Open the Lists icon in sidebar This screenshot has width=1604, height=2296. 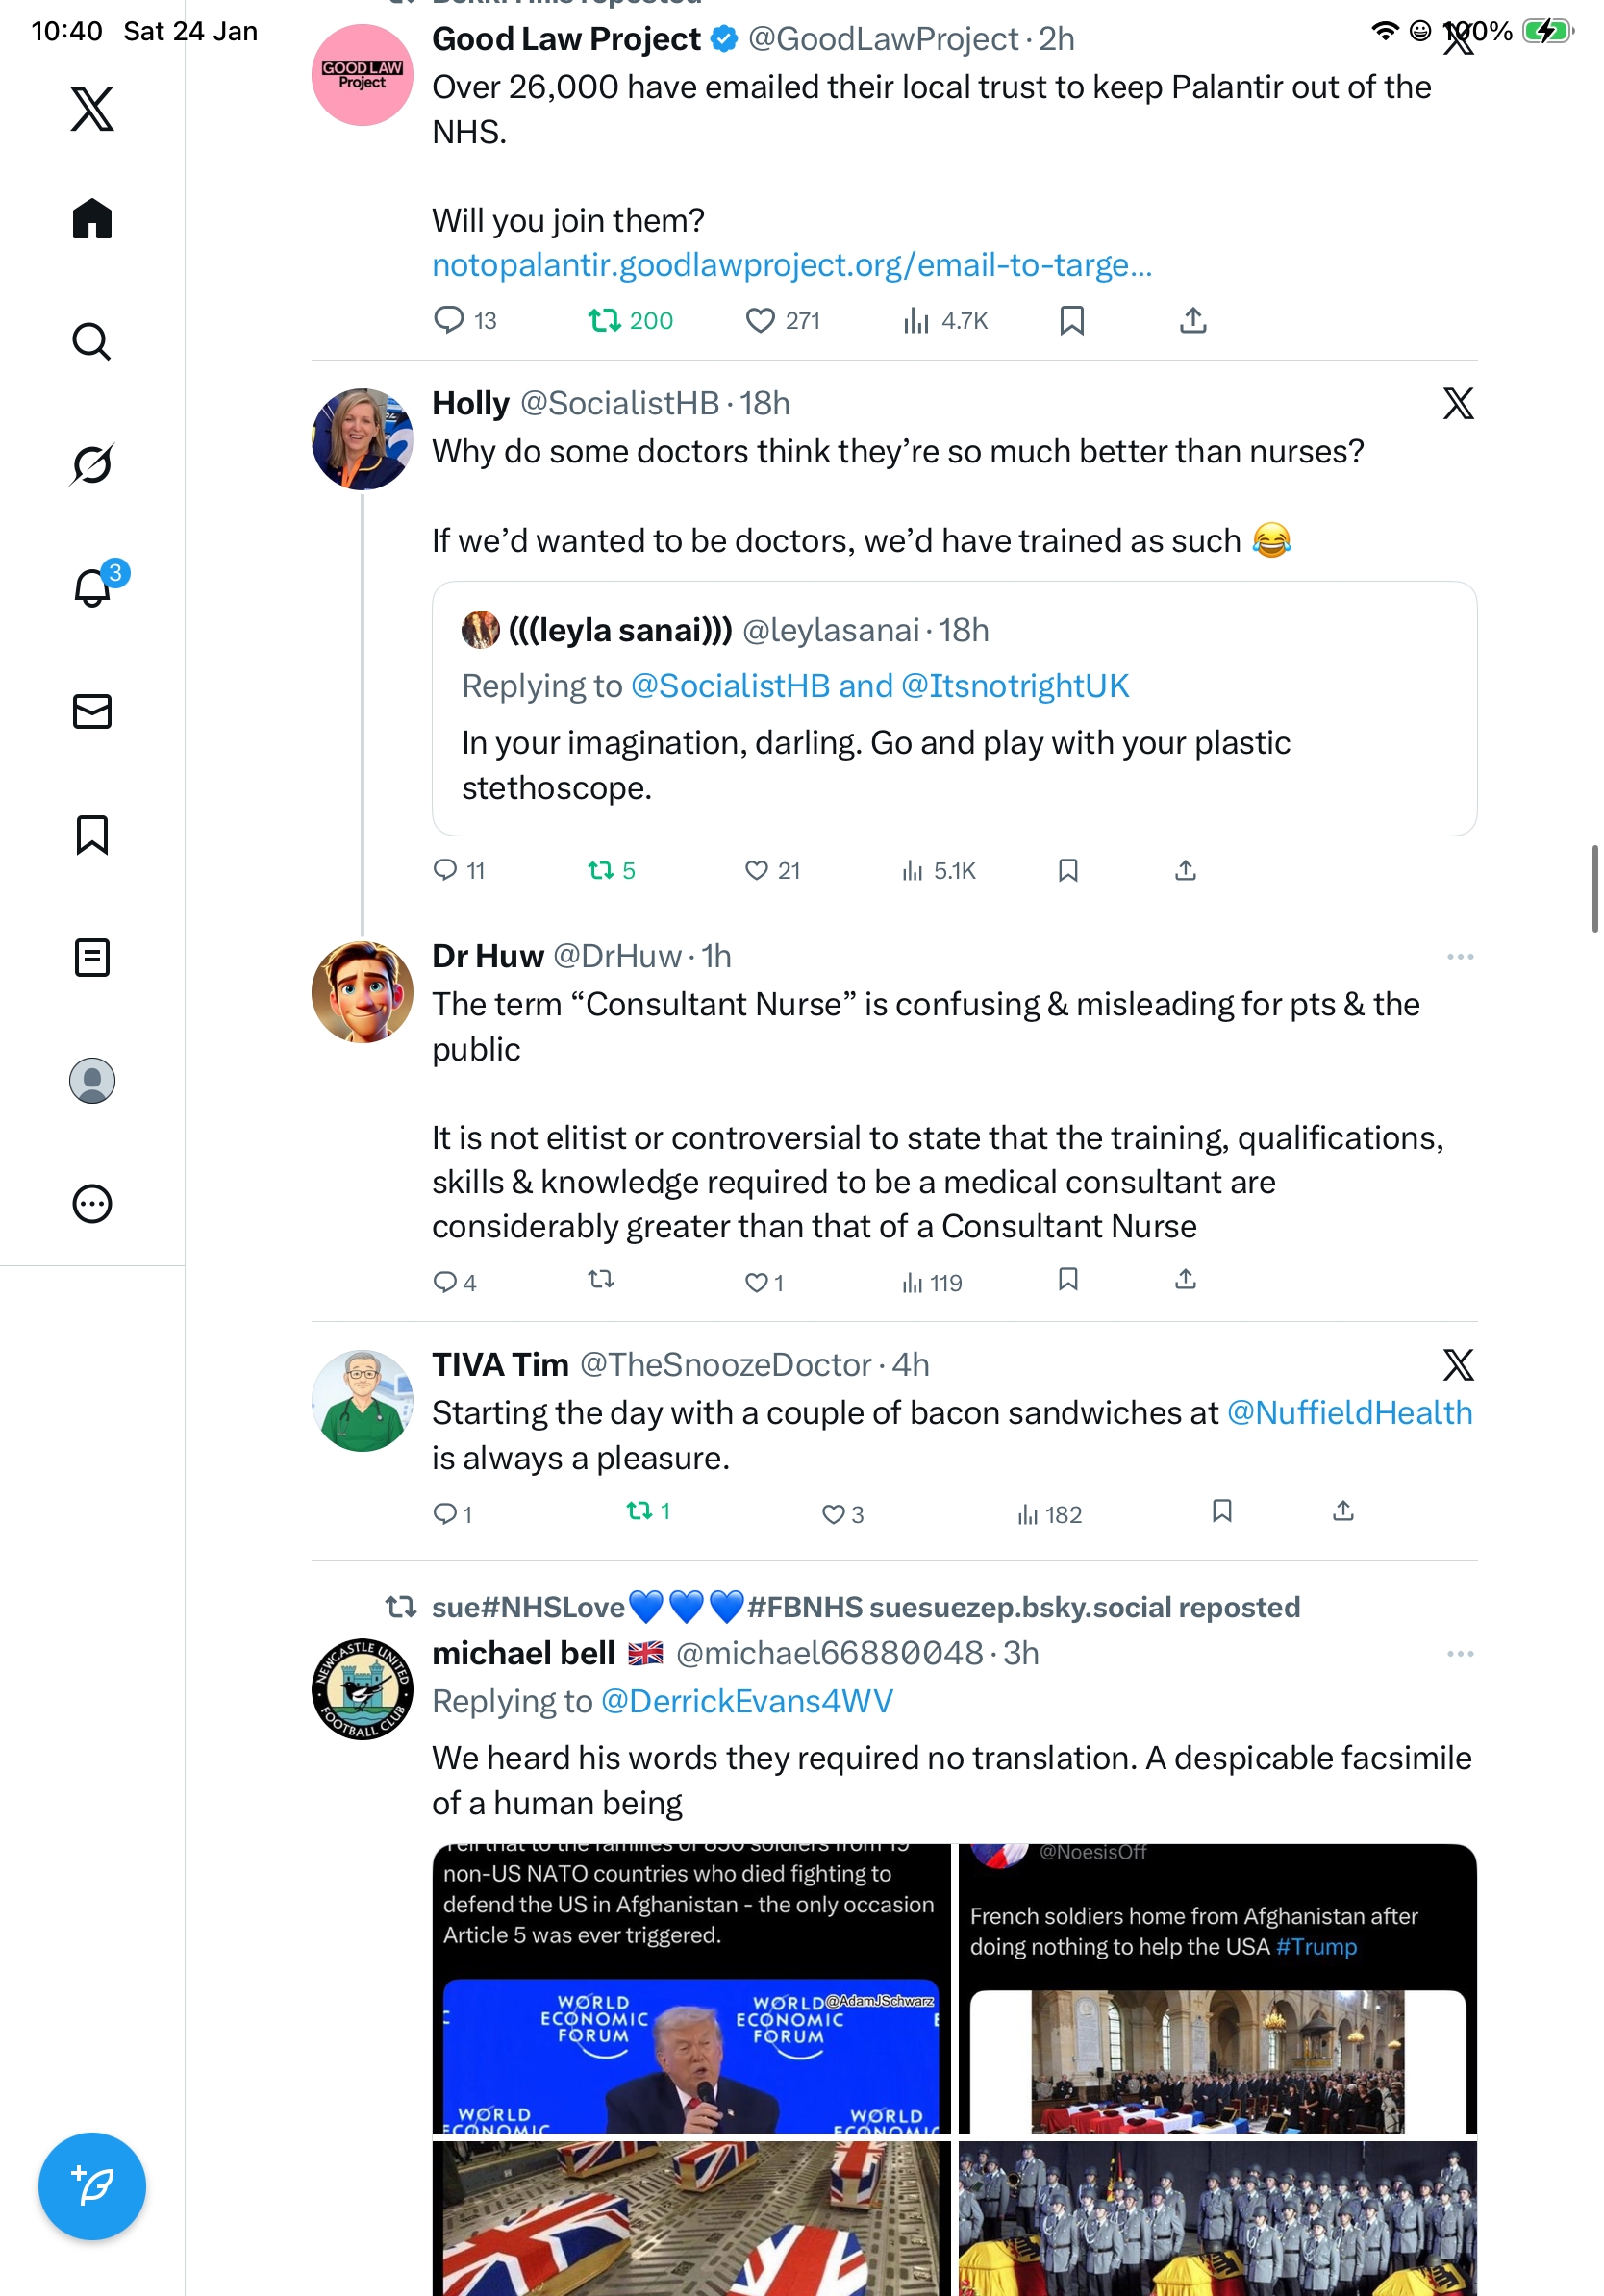pyautogui.click(x=92, y=957)
